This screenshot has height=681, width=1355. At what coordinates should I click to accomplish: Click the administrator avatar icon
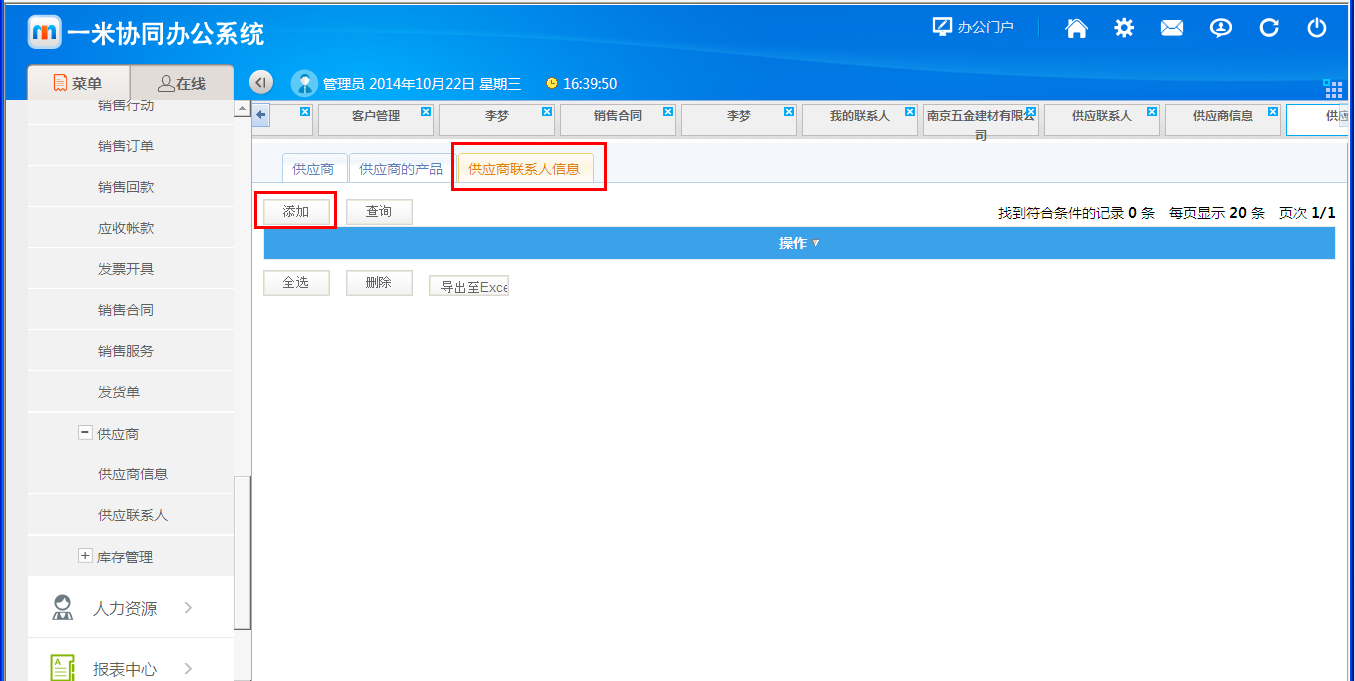click(304, 84)
